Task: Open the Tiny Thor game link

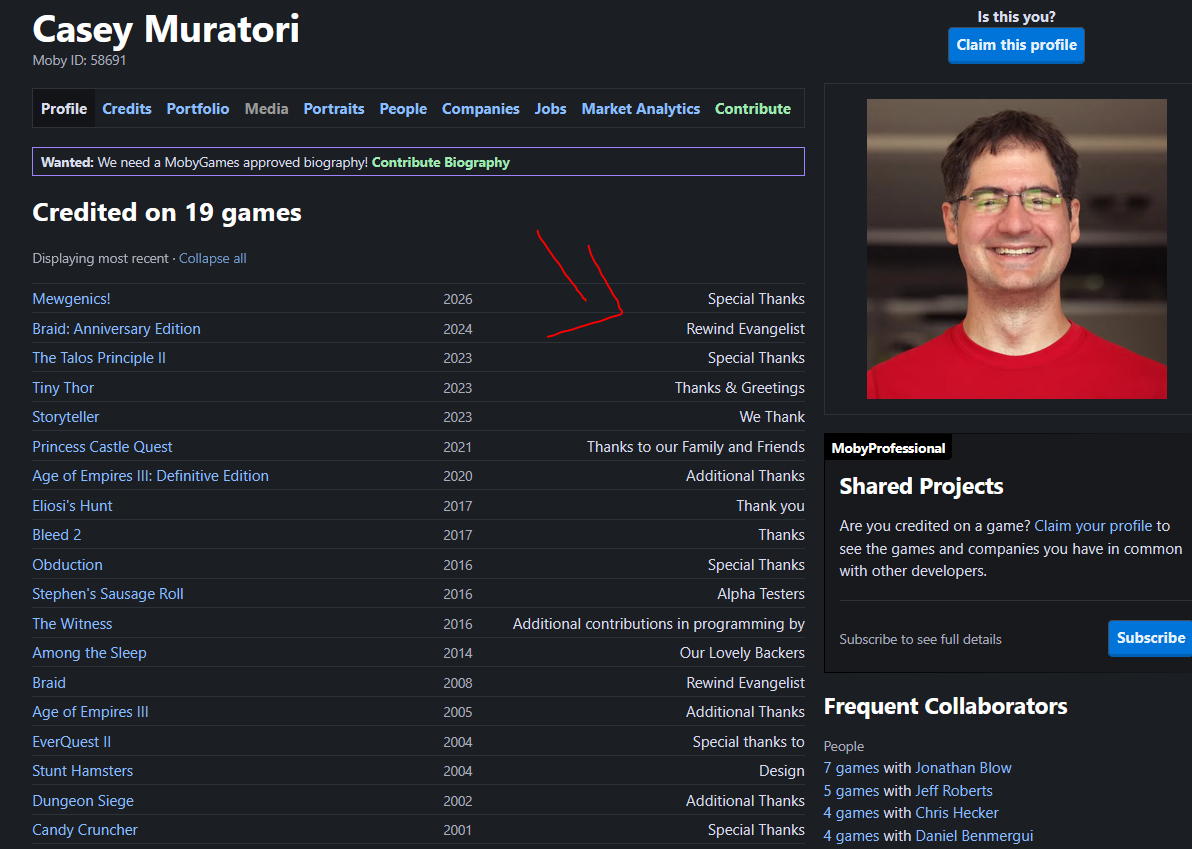Action: (x=63, y=388)
